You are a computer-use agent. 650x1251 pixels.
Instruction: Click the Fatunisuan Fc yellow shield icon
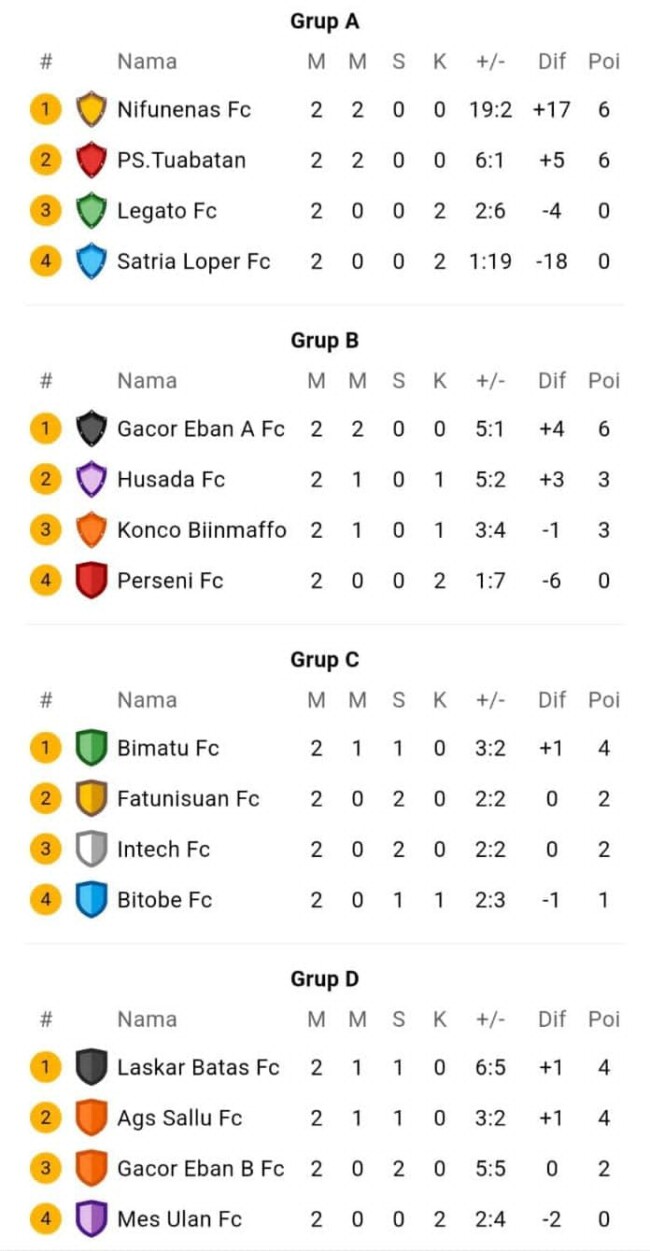pyautogui.click(x=91, y=799)
